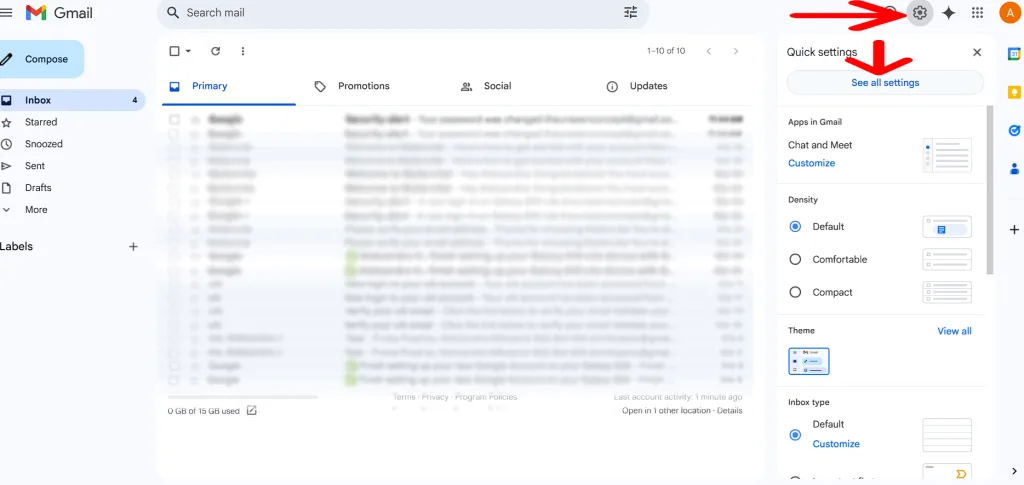Click View all themes link

954,331
